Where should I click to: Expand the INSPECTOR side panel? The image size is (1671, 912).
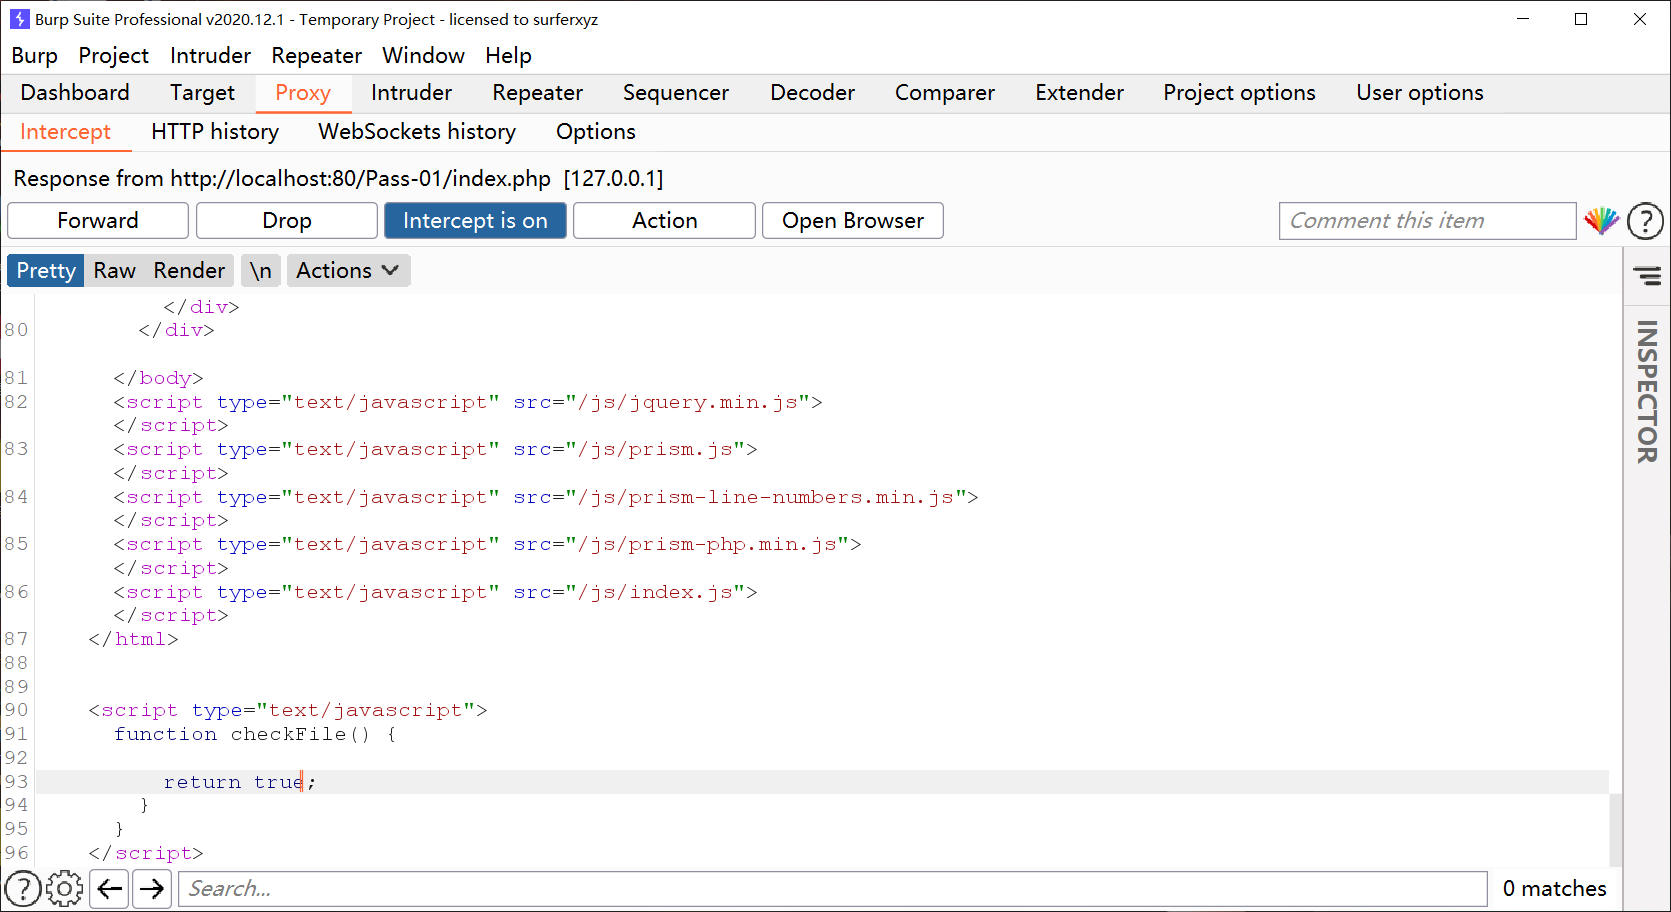[1647, 391]
